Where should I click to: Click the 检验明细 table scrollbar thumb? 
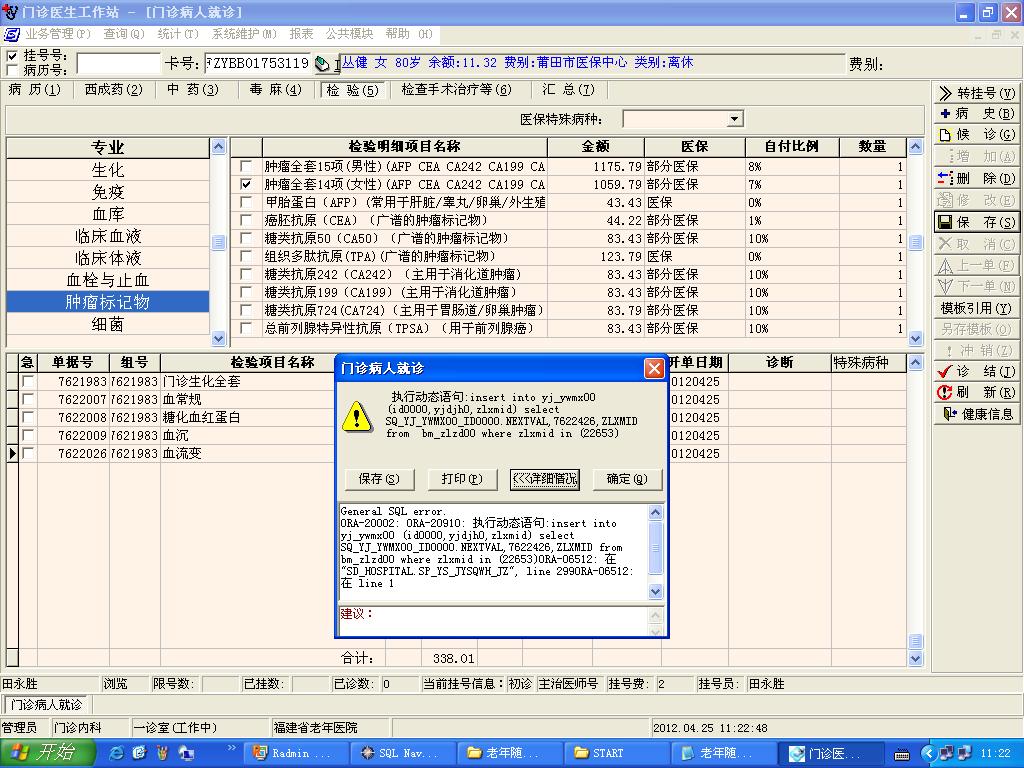point(916,242)
